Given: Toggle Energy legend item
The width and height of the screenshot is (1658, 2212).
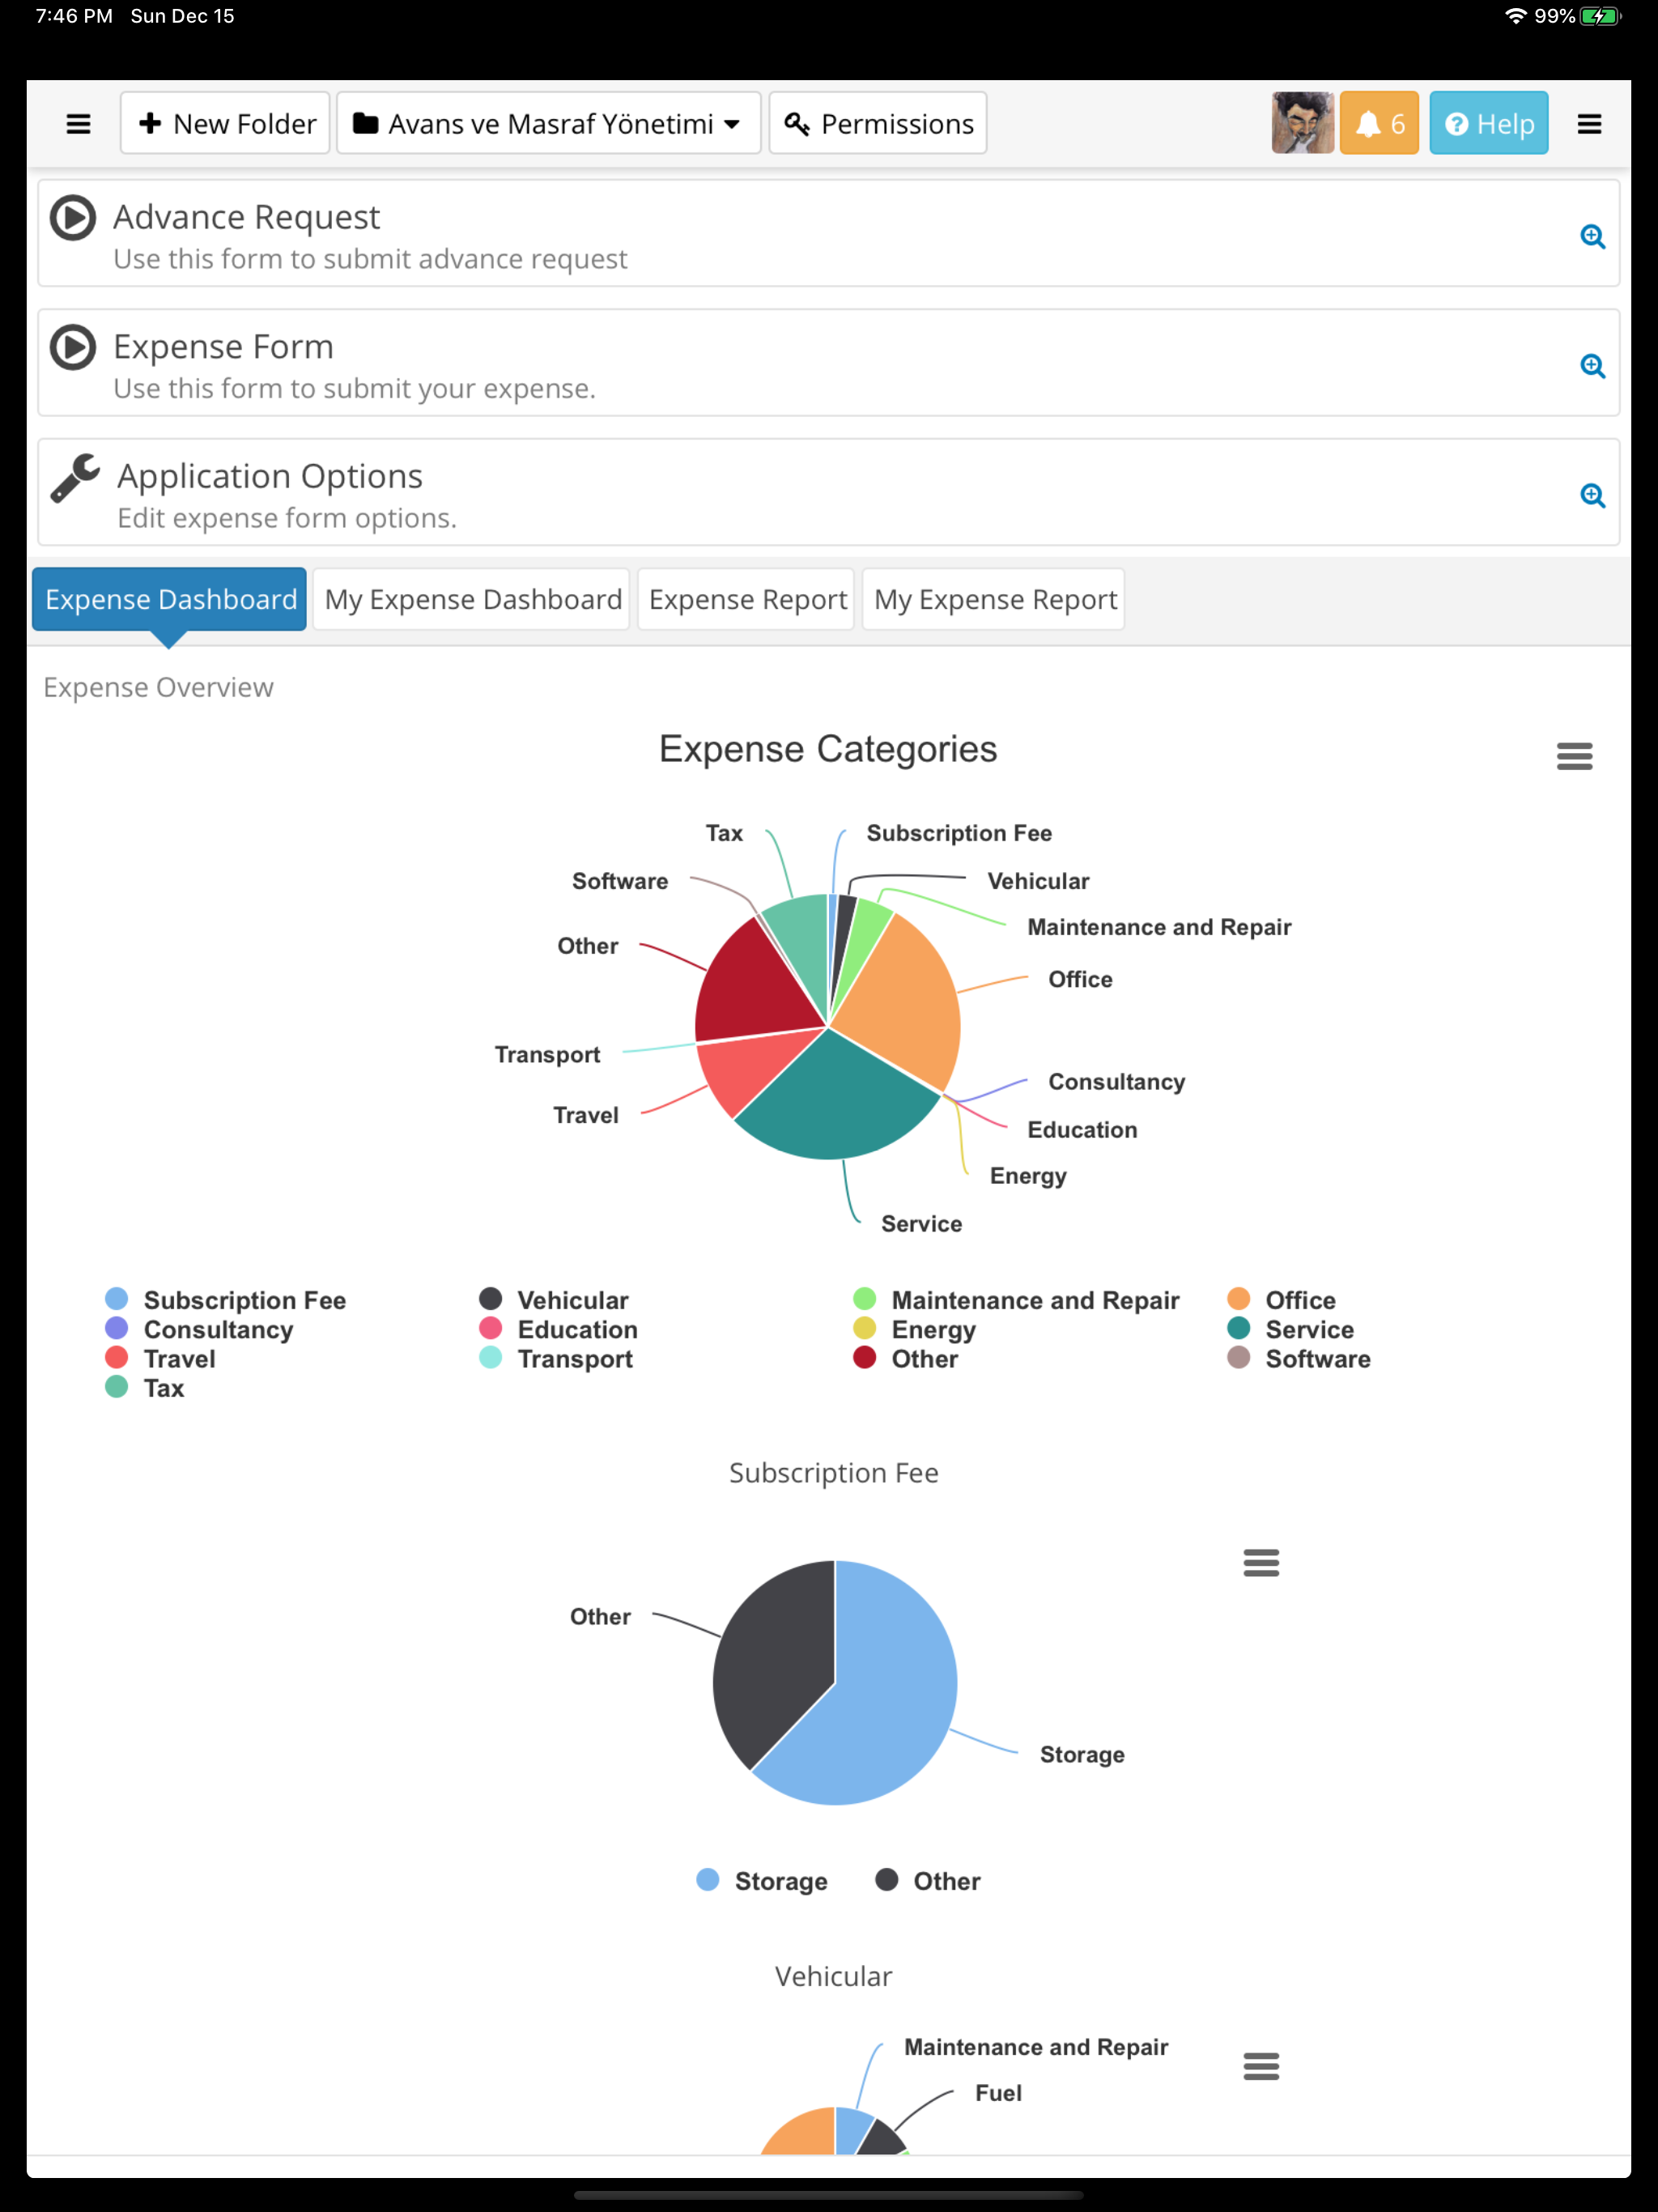Looking at the screenshot, I should click(914, 1329).
